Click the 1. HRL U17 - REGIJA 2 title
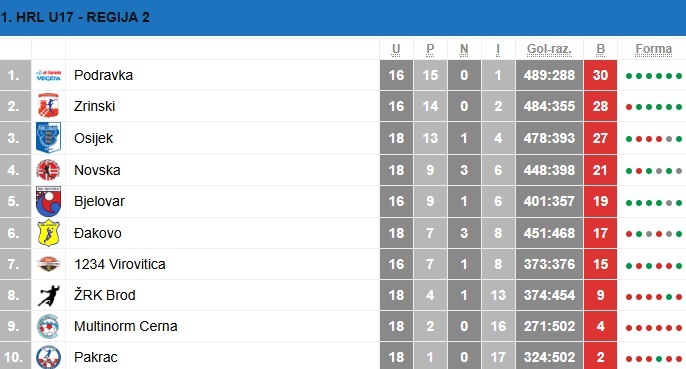 [x=75, y=18]
